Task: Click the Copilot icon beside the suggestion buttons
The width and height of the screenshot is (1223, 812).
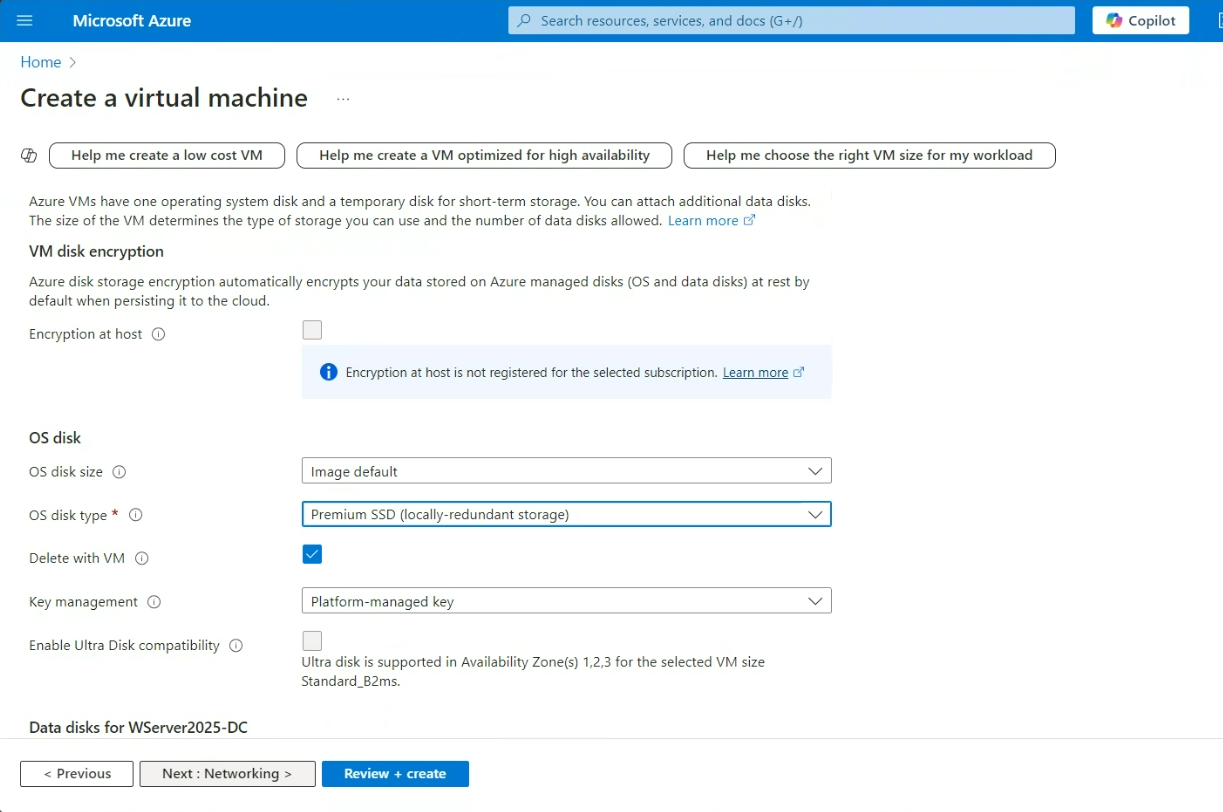Action: click(29, 155)
